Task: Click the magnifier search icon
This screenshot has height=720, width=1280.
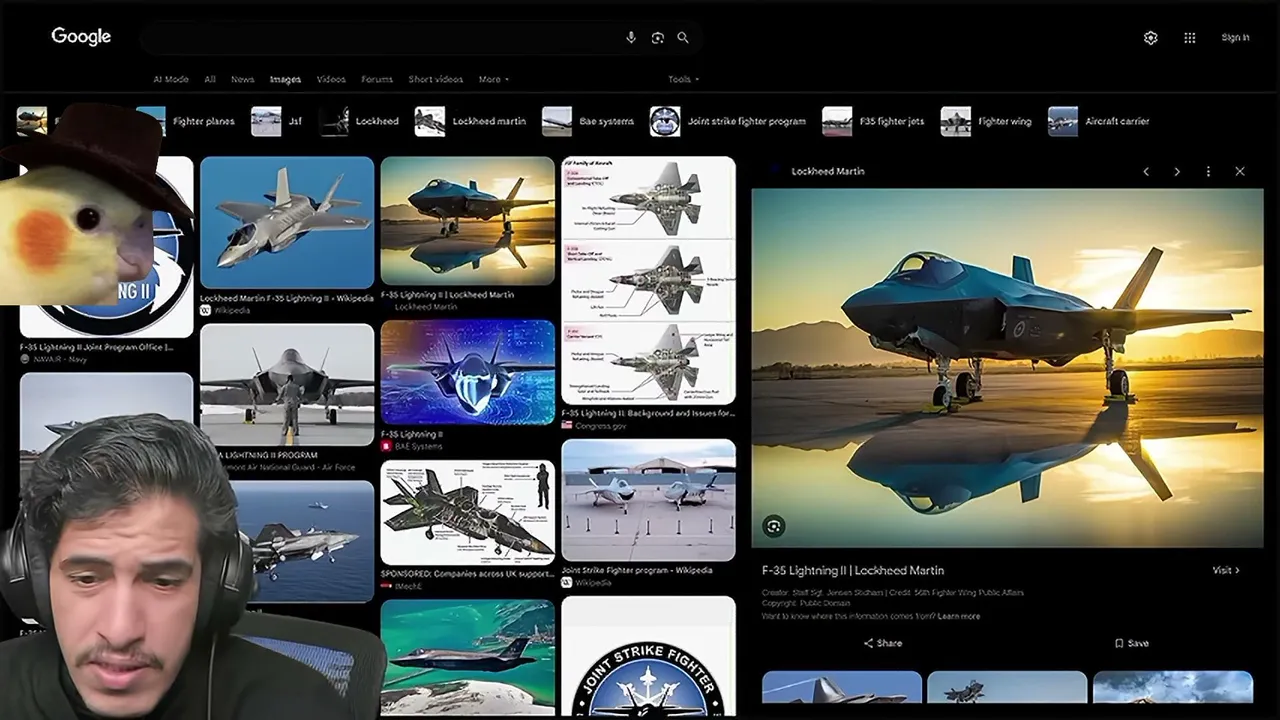Action: point(683,38)
